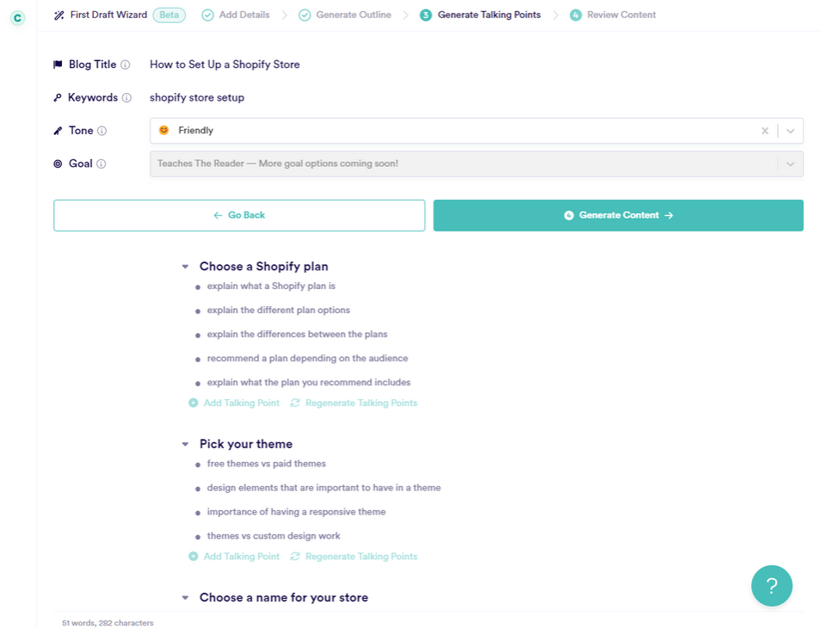Select the Generate Talking Points step
The width and height of the screenshot is (820, 629).
pos(480,15)
